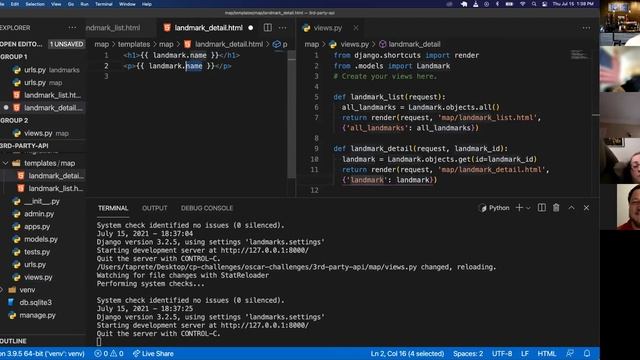Open the Terminal menu
640x360 pixels.
(x=104, y=4)
